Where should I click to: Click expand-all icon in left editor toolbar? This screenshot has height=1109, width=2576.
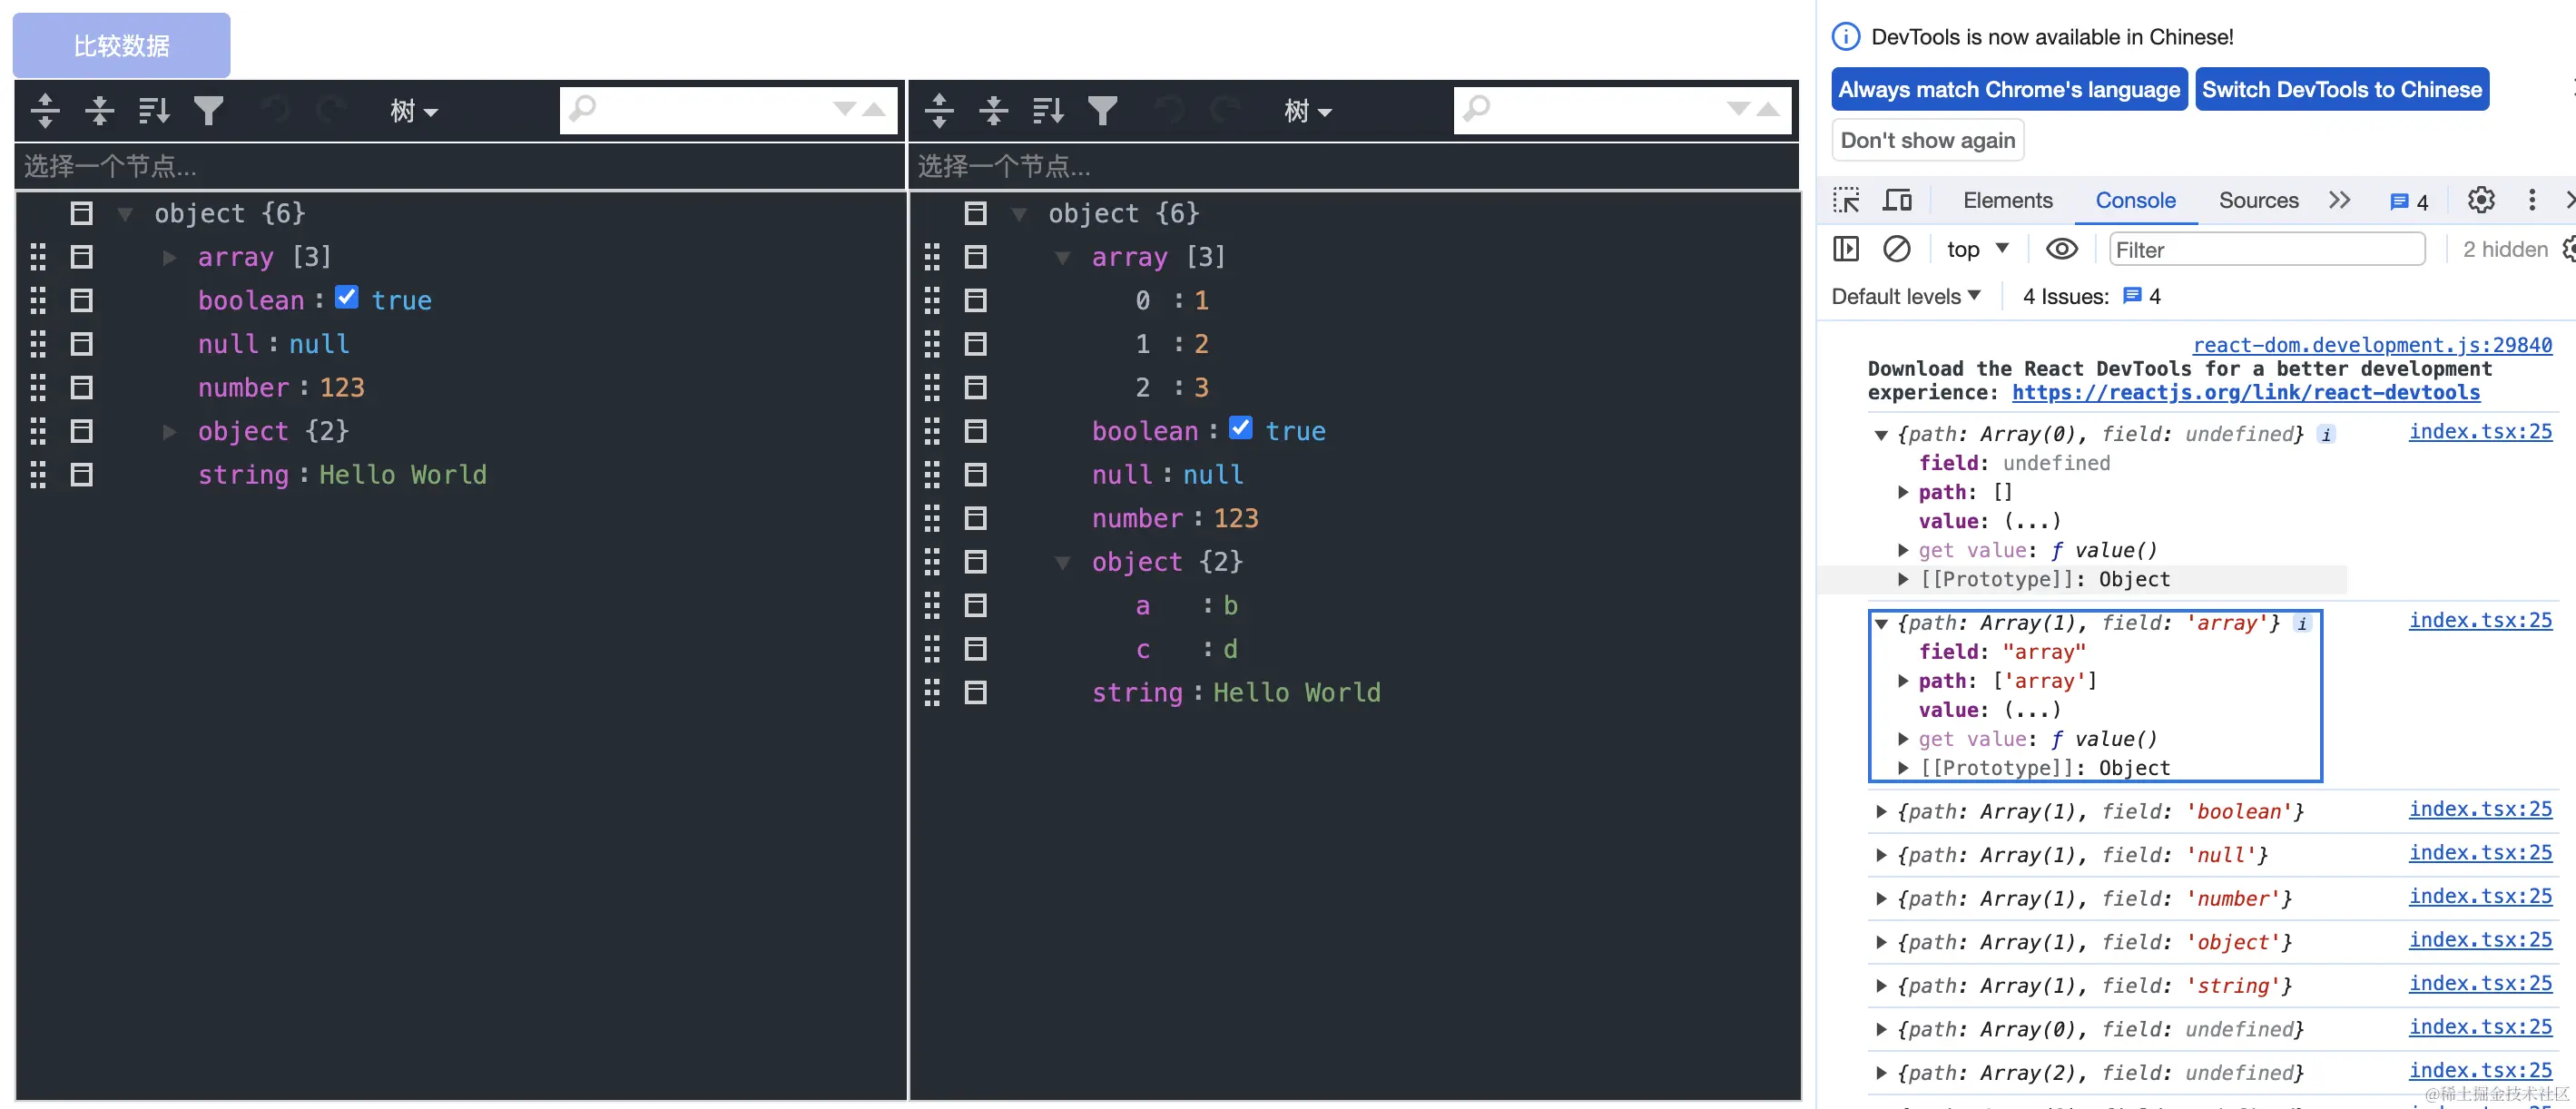(45, 110)
